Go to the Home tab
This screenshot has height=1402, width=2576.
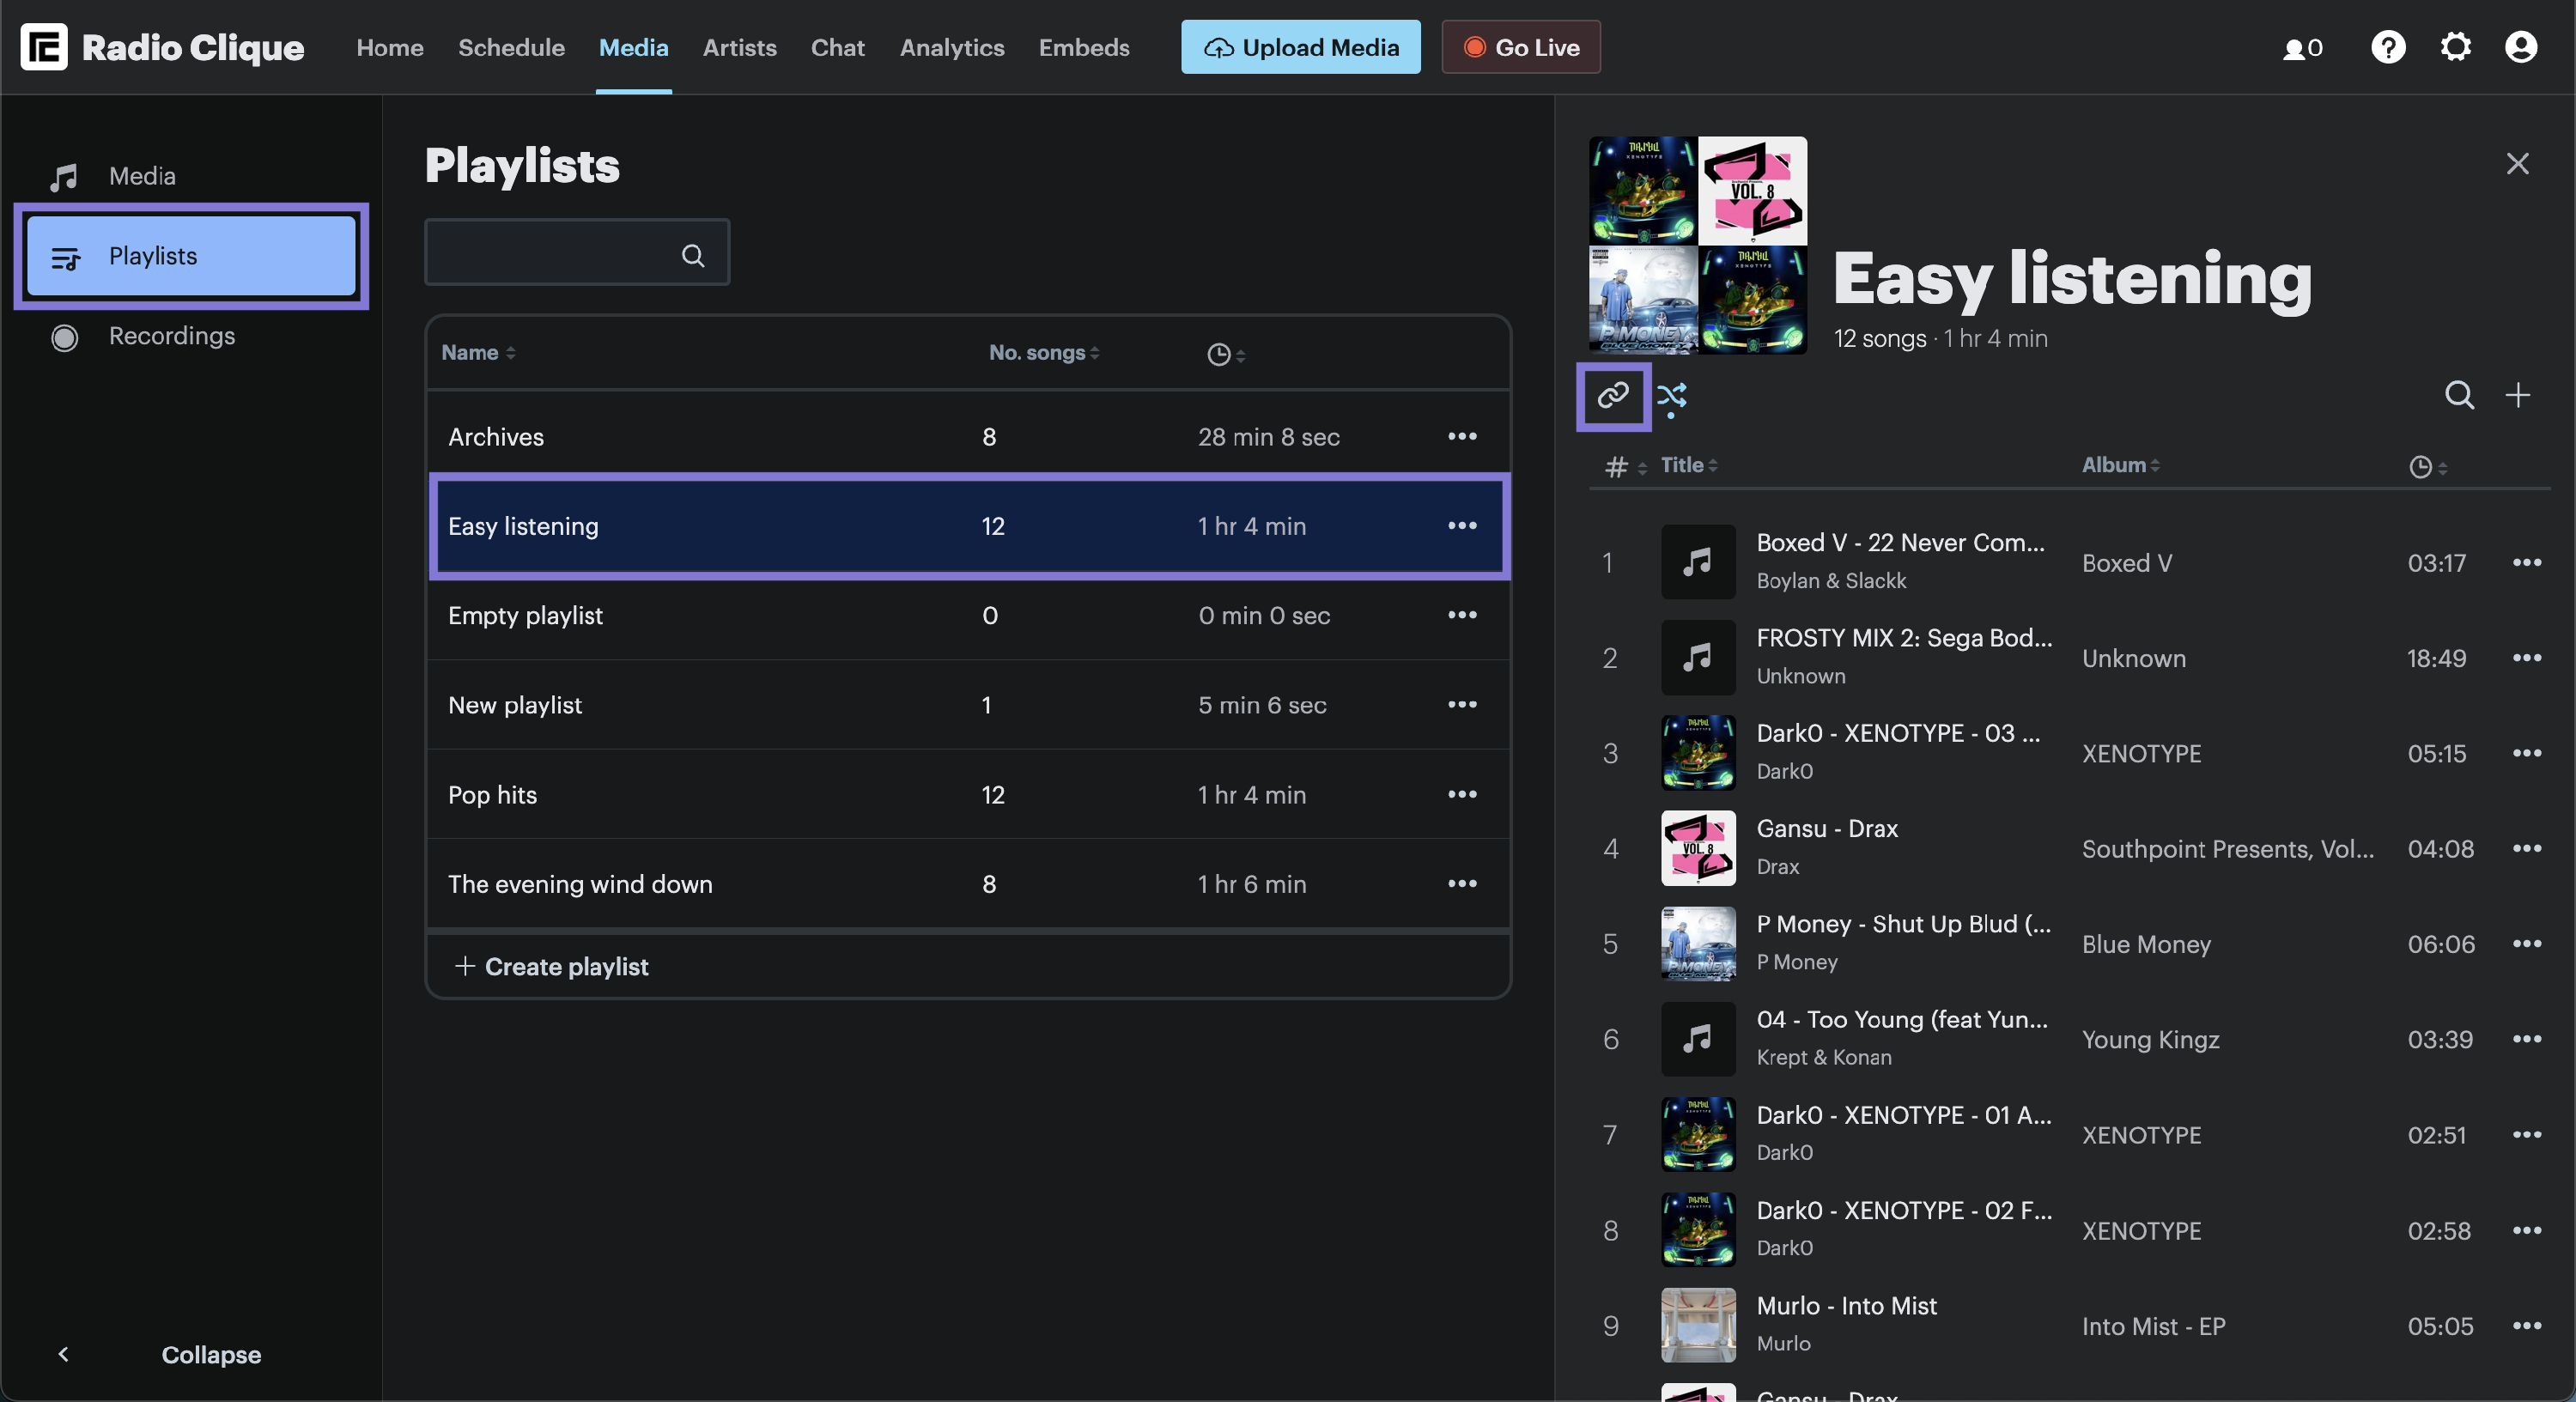tap(390, 47)
